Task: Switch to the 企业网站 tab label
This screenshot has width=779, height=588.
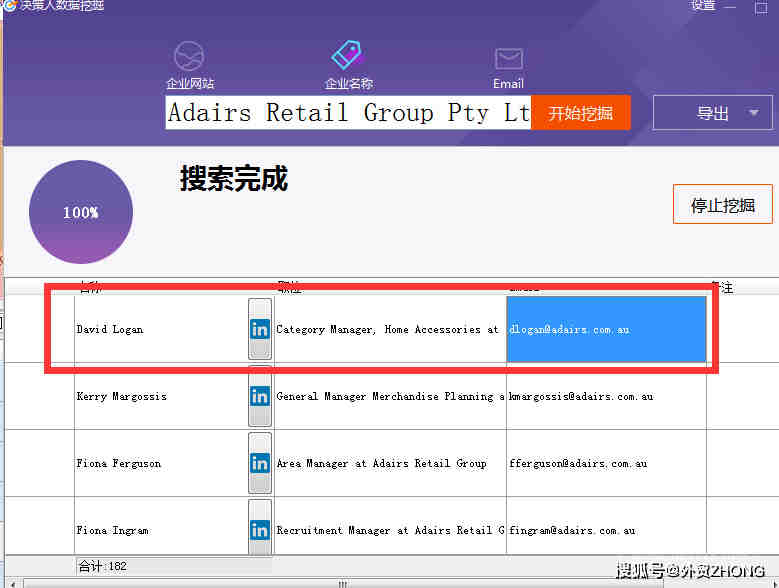Action: (x=190, y=83)
